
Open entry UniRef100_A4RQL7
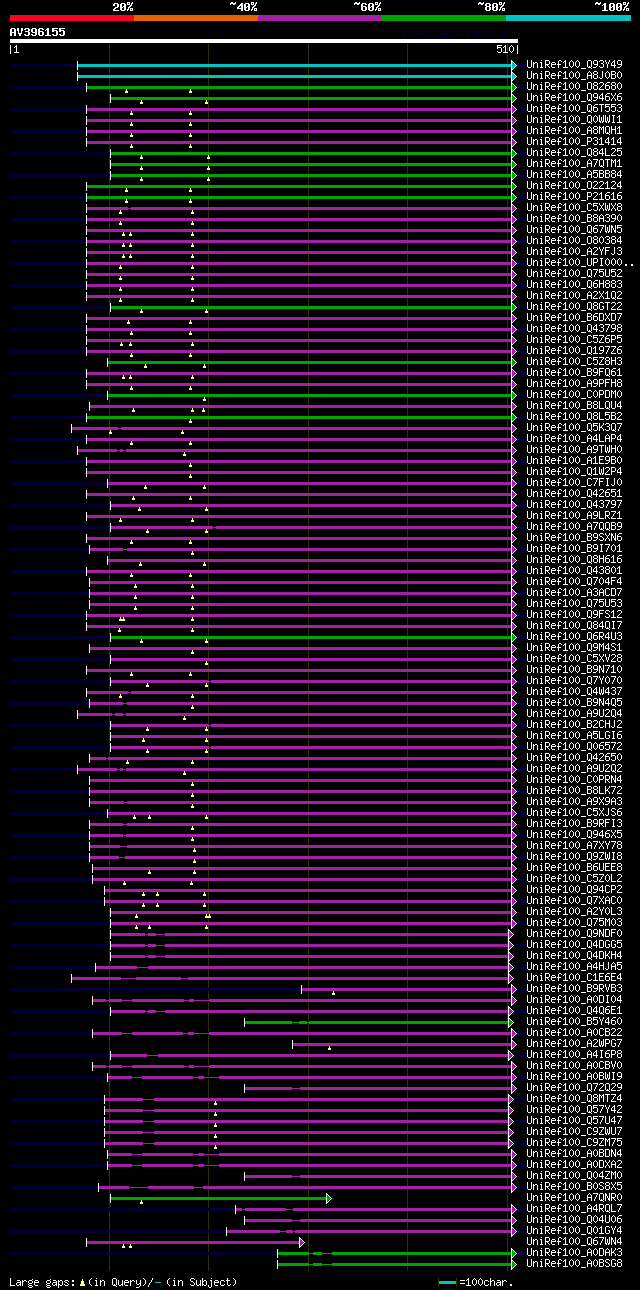click(574, 1208)
